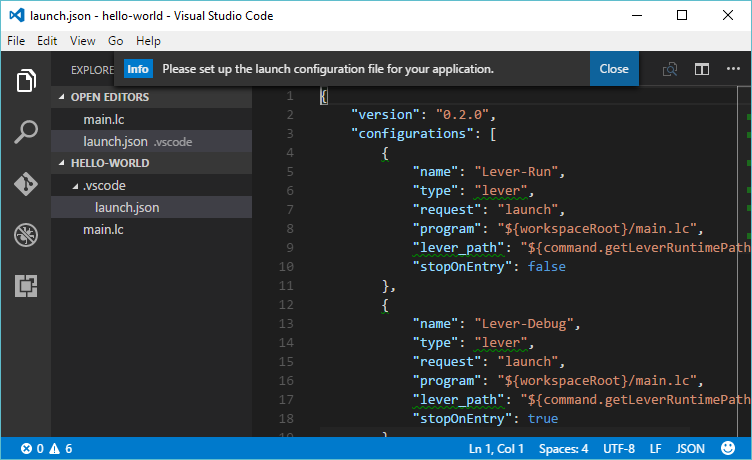Collapse the OPEN EDITORS section
The image size is (752, 460).
(x=109, y=97)
